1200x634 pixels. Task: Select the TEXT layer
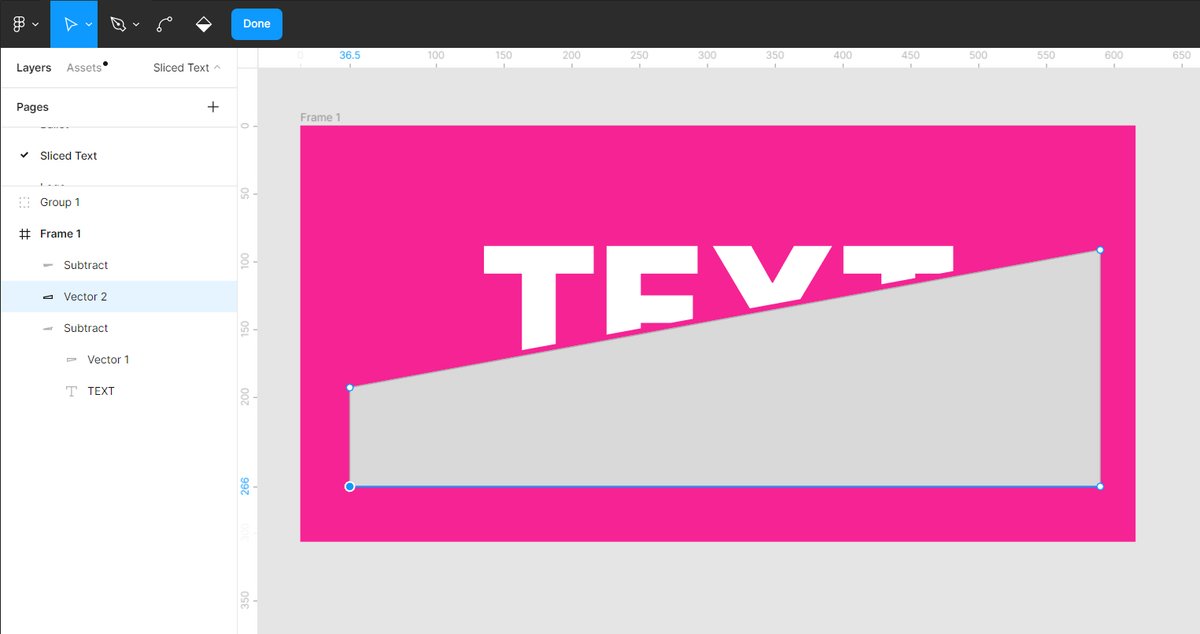pyautogui.click(x=118, y=391)
